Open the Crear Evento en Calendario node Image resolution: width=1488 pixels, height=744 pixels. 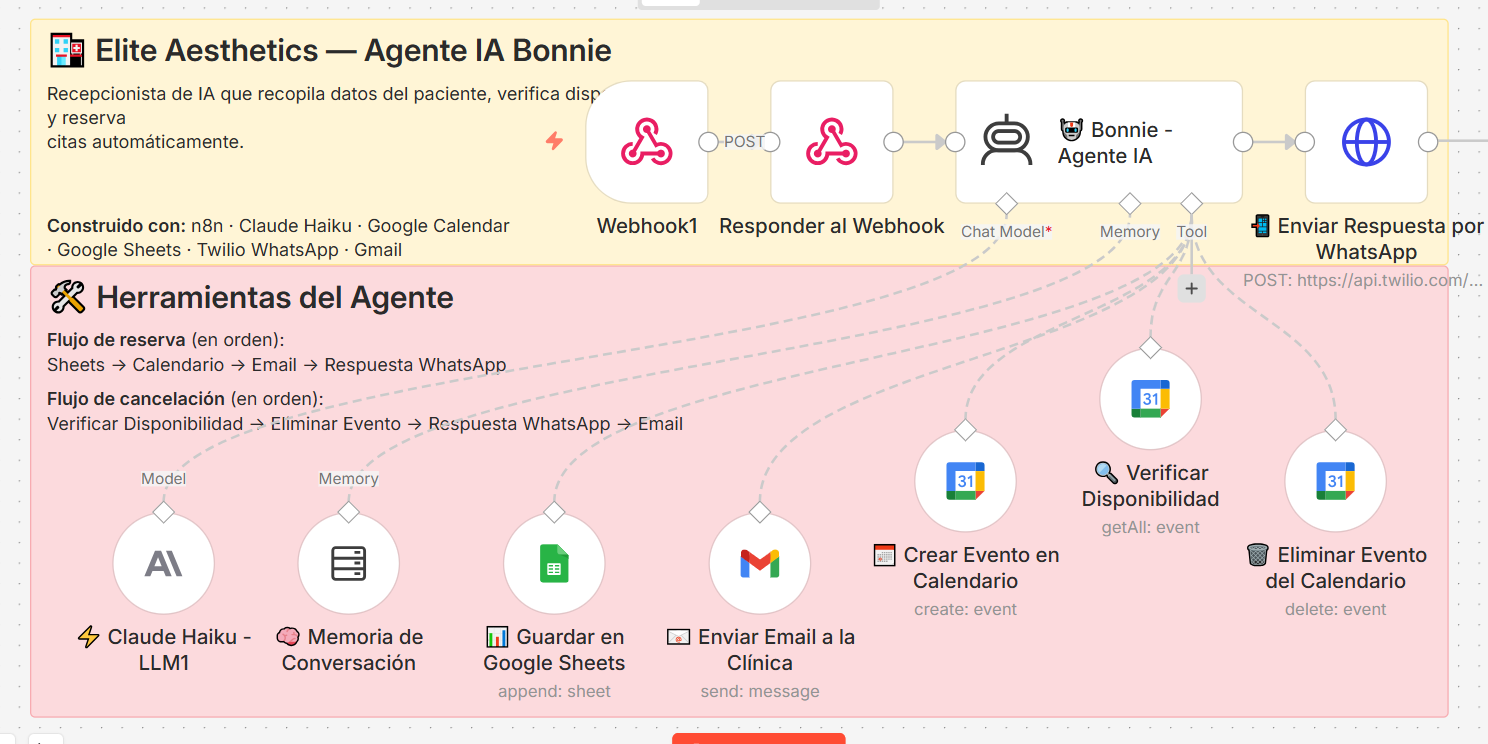pos(965,482)
